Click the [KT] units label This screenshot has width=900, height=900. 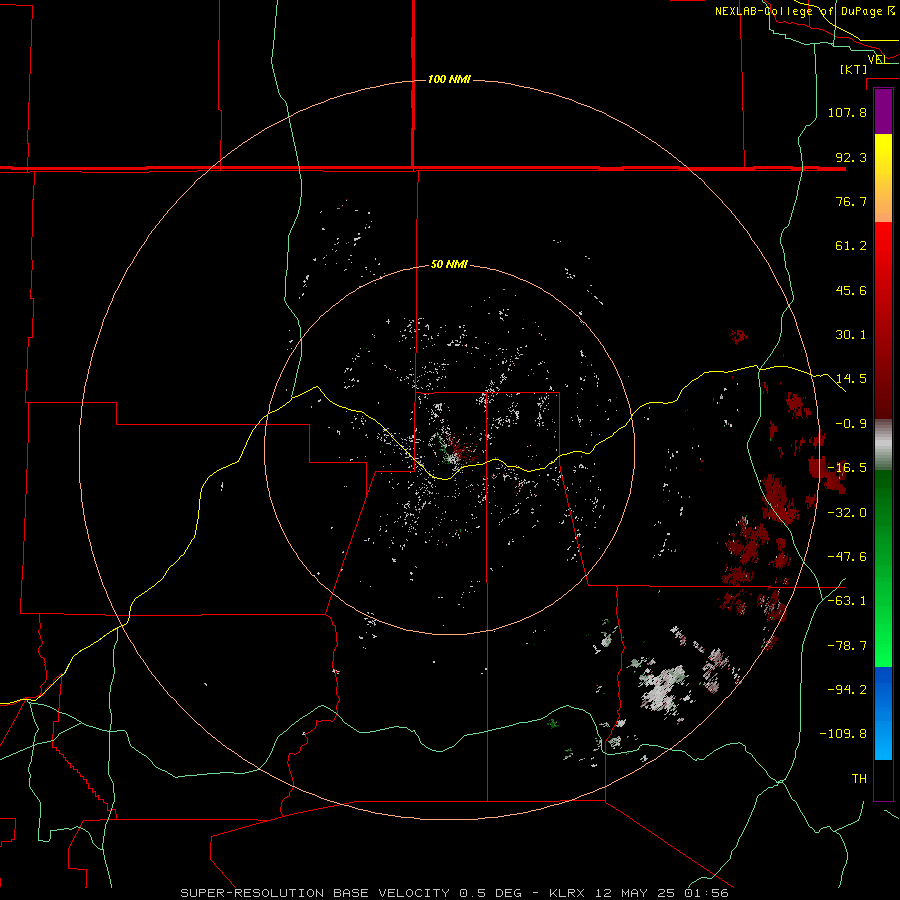pos(853,69)
